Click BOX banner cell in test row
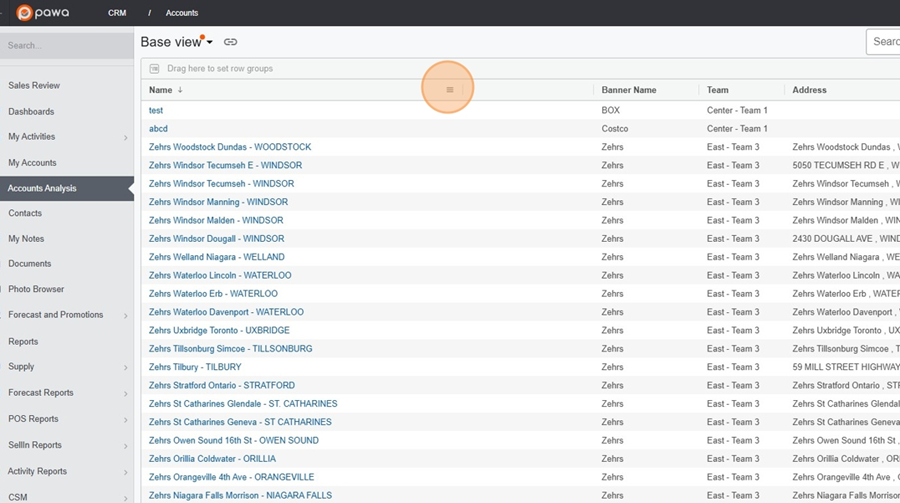 (611, 110)
